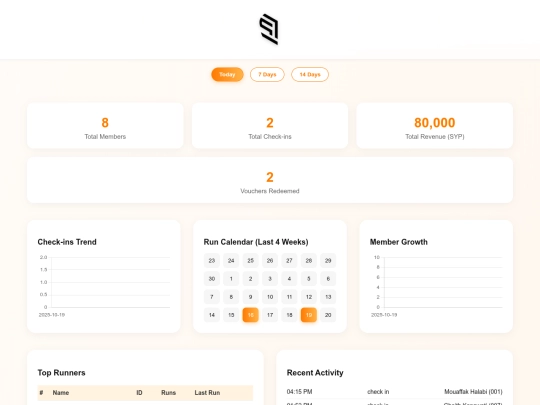Select highlighted calendar day 19
Viewport: 540px width, 405px height.
click(x=309, y=315)
